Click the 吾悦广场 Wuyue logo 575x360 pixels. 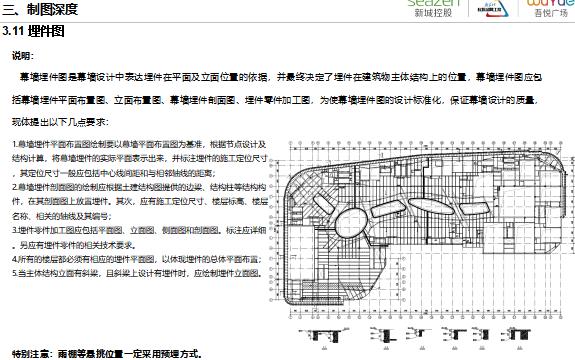pyautogui.click(x=551, y=8)
